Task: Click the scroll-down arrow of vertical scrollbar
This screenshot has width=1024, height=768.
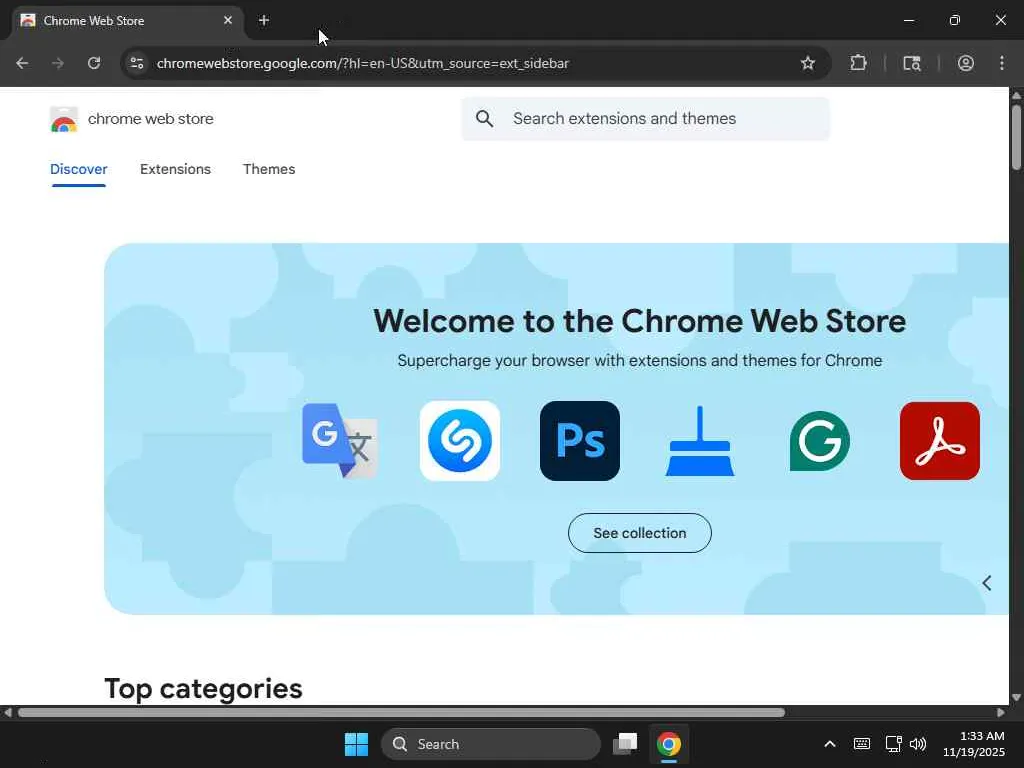Action: [1016, 697]
